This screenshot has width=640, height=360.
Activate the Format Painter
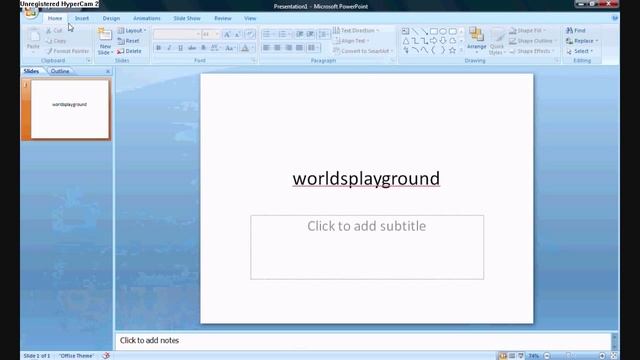[67, 51]
